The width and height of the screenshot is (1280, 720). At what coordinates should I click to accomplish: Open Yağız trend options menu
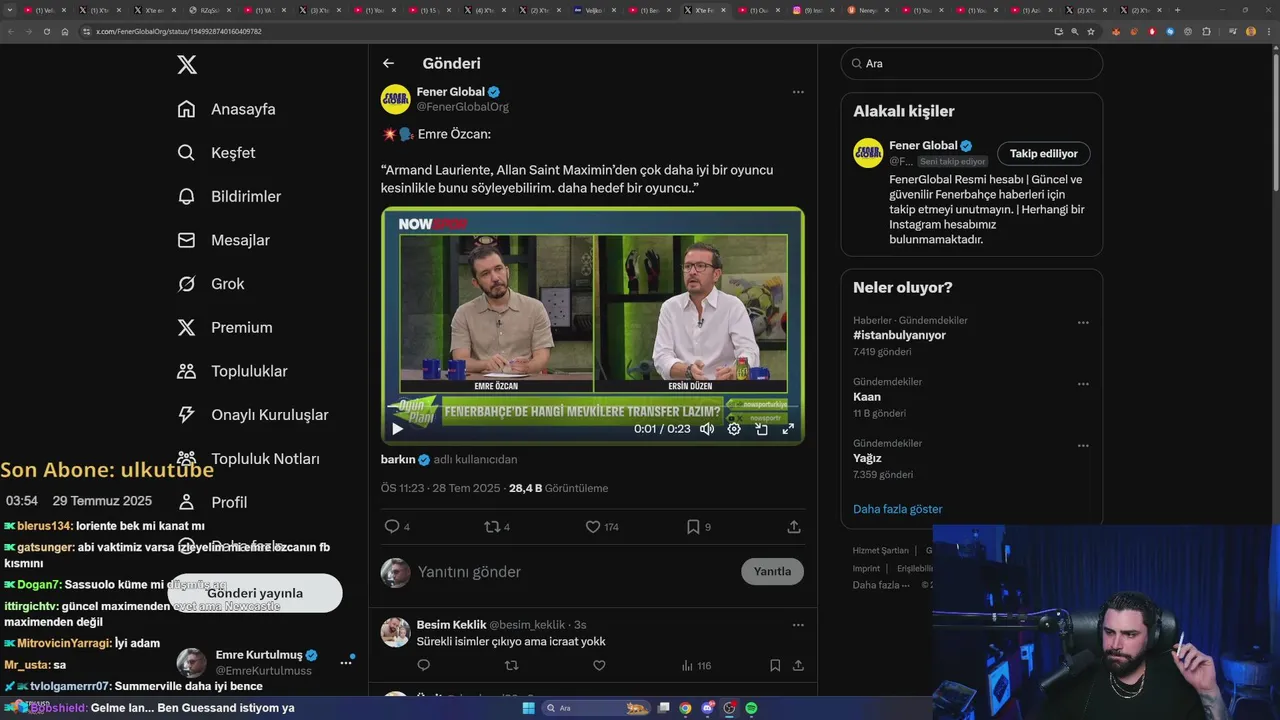1083,446
